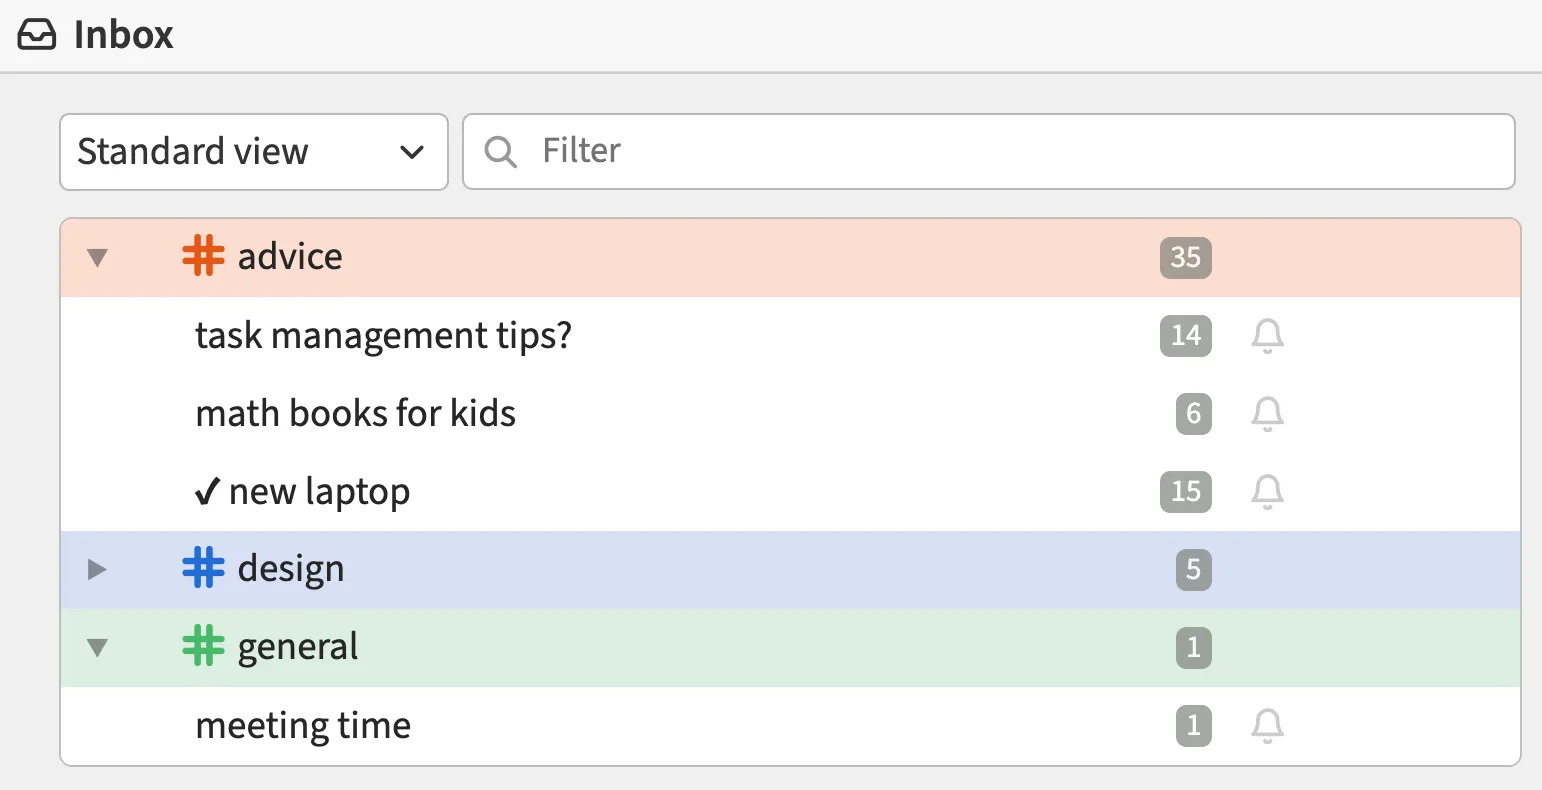Click the 35 unread badge on advice

1185,257
